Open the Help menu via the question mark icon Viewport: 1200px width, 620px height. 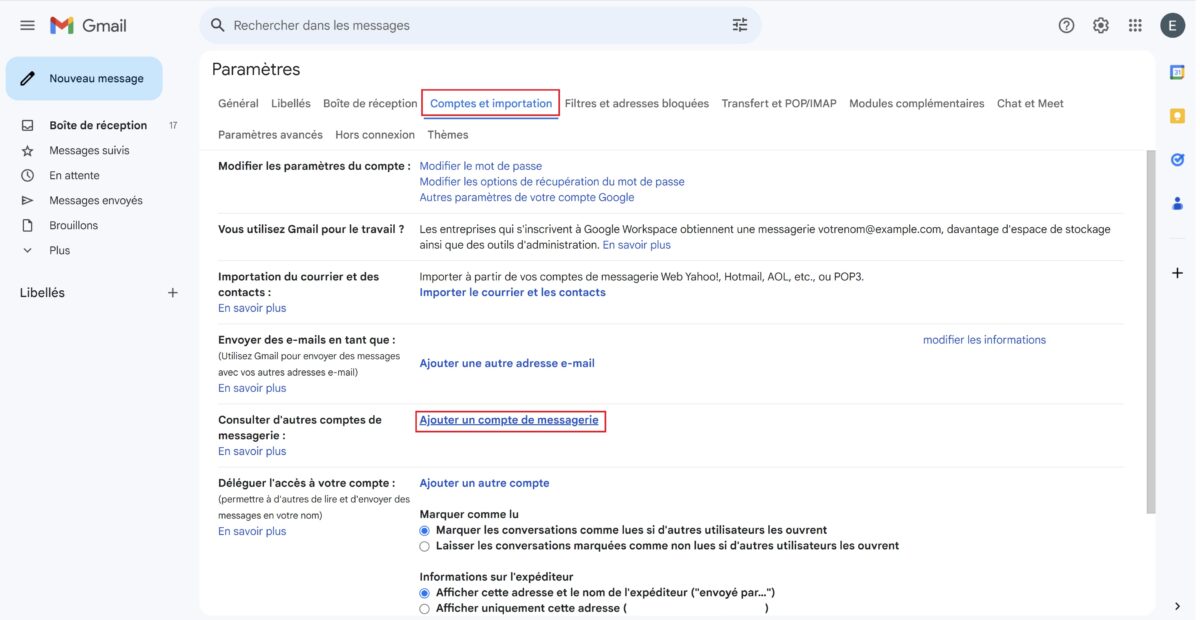1066,25
